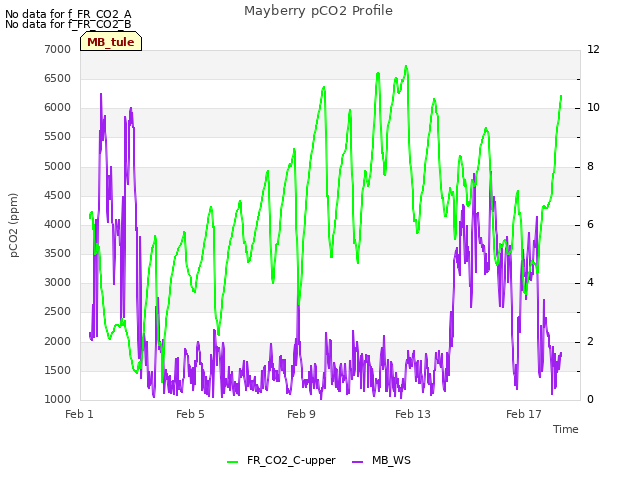
Task: Click the Mayberry pCO2 Profile title
Action: pyautogui.click(x=318, y=11)
